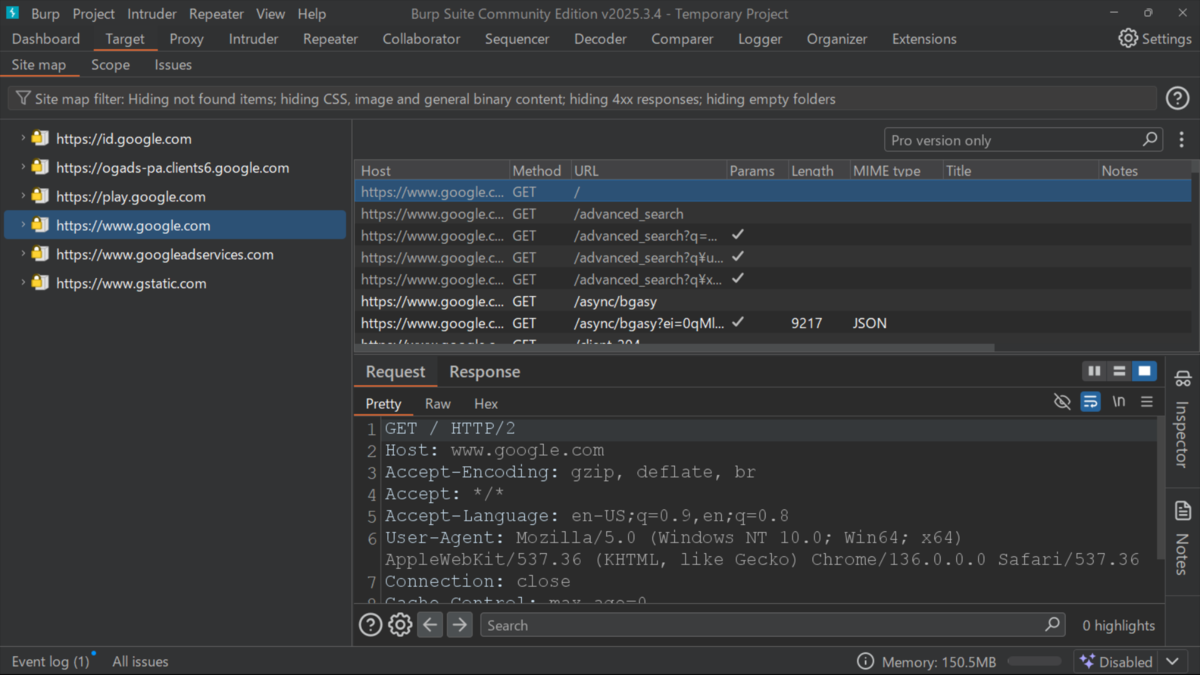The image size is (1200, 675).
Task: Click the Burp Suite logo icon
Action: (13, 13)
